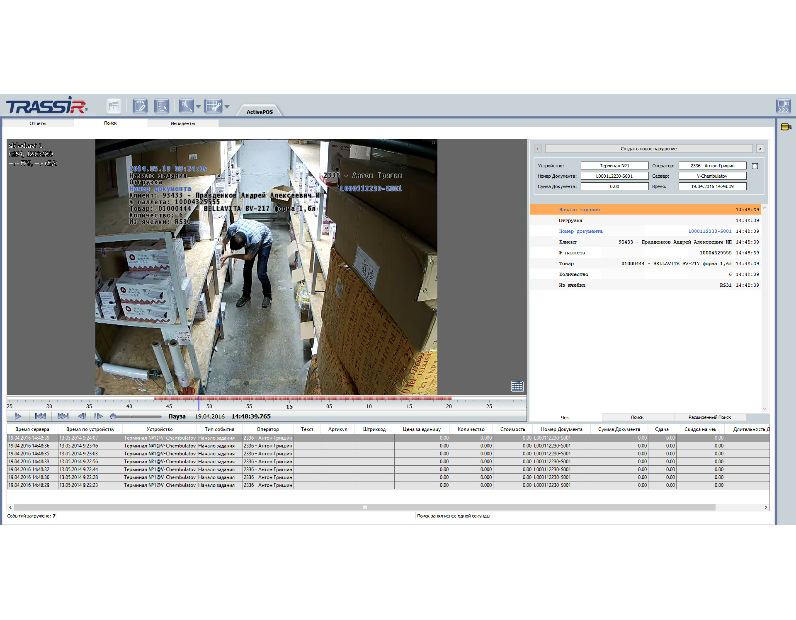
Task: Step one frame backward
Action: point(81,416)
